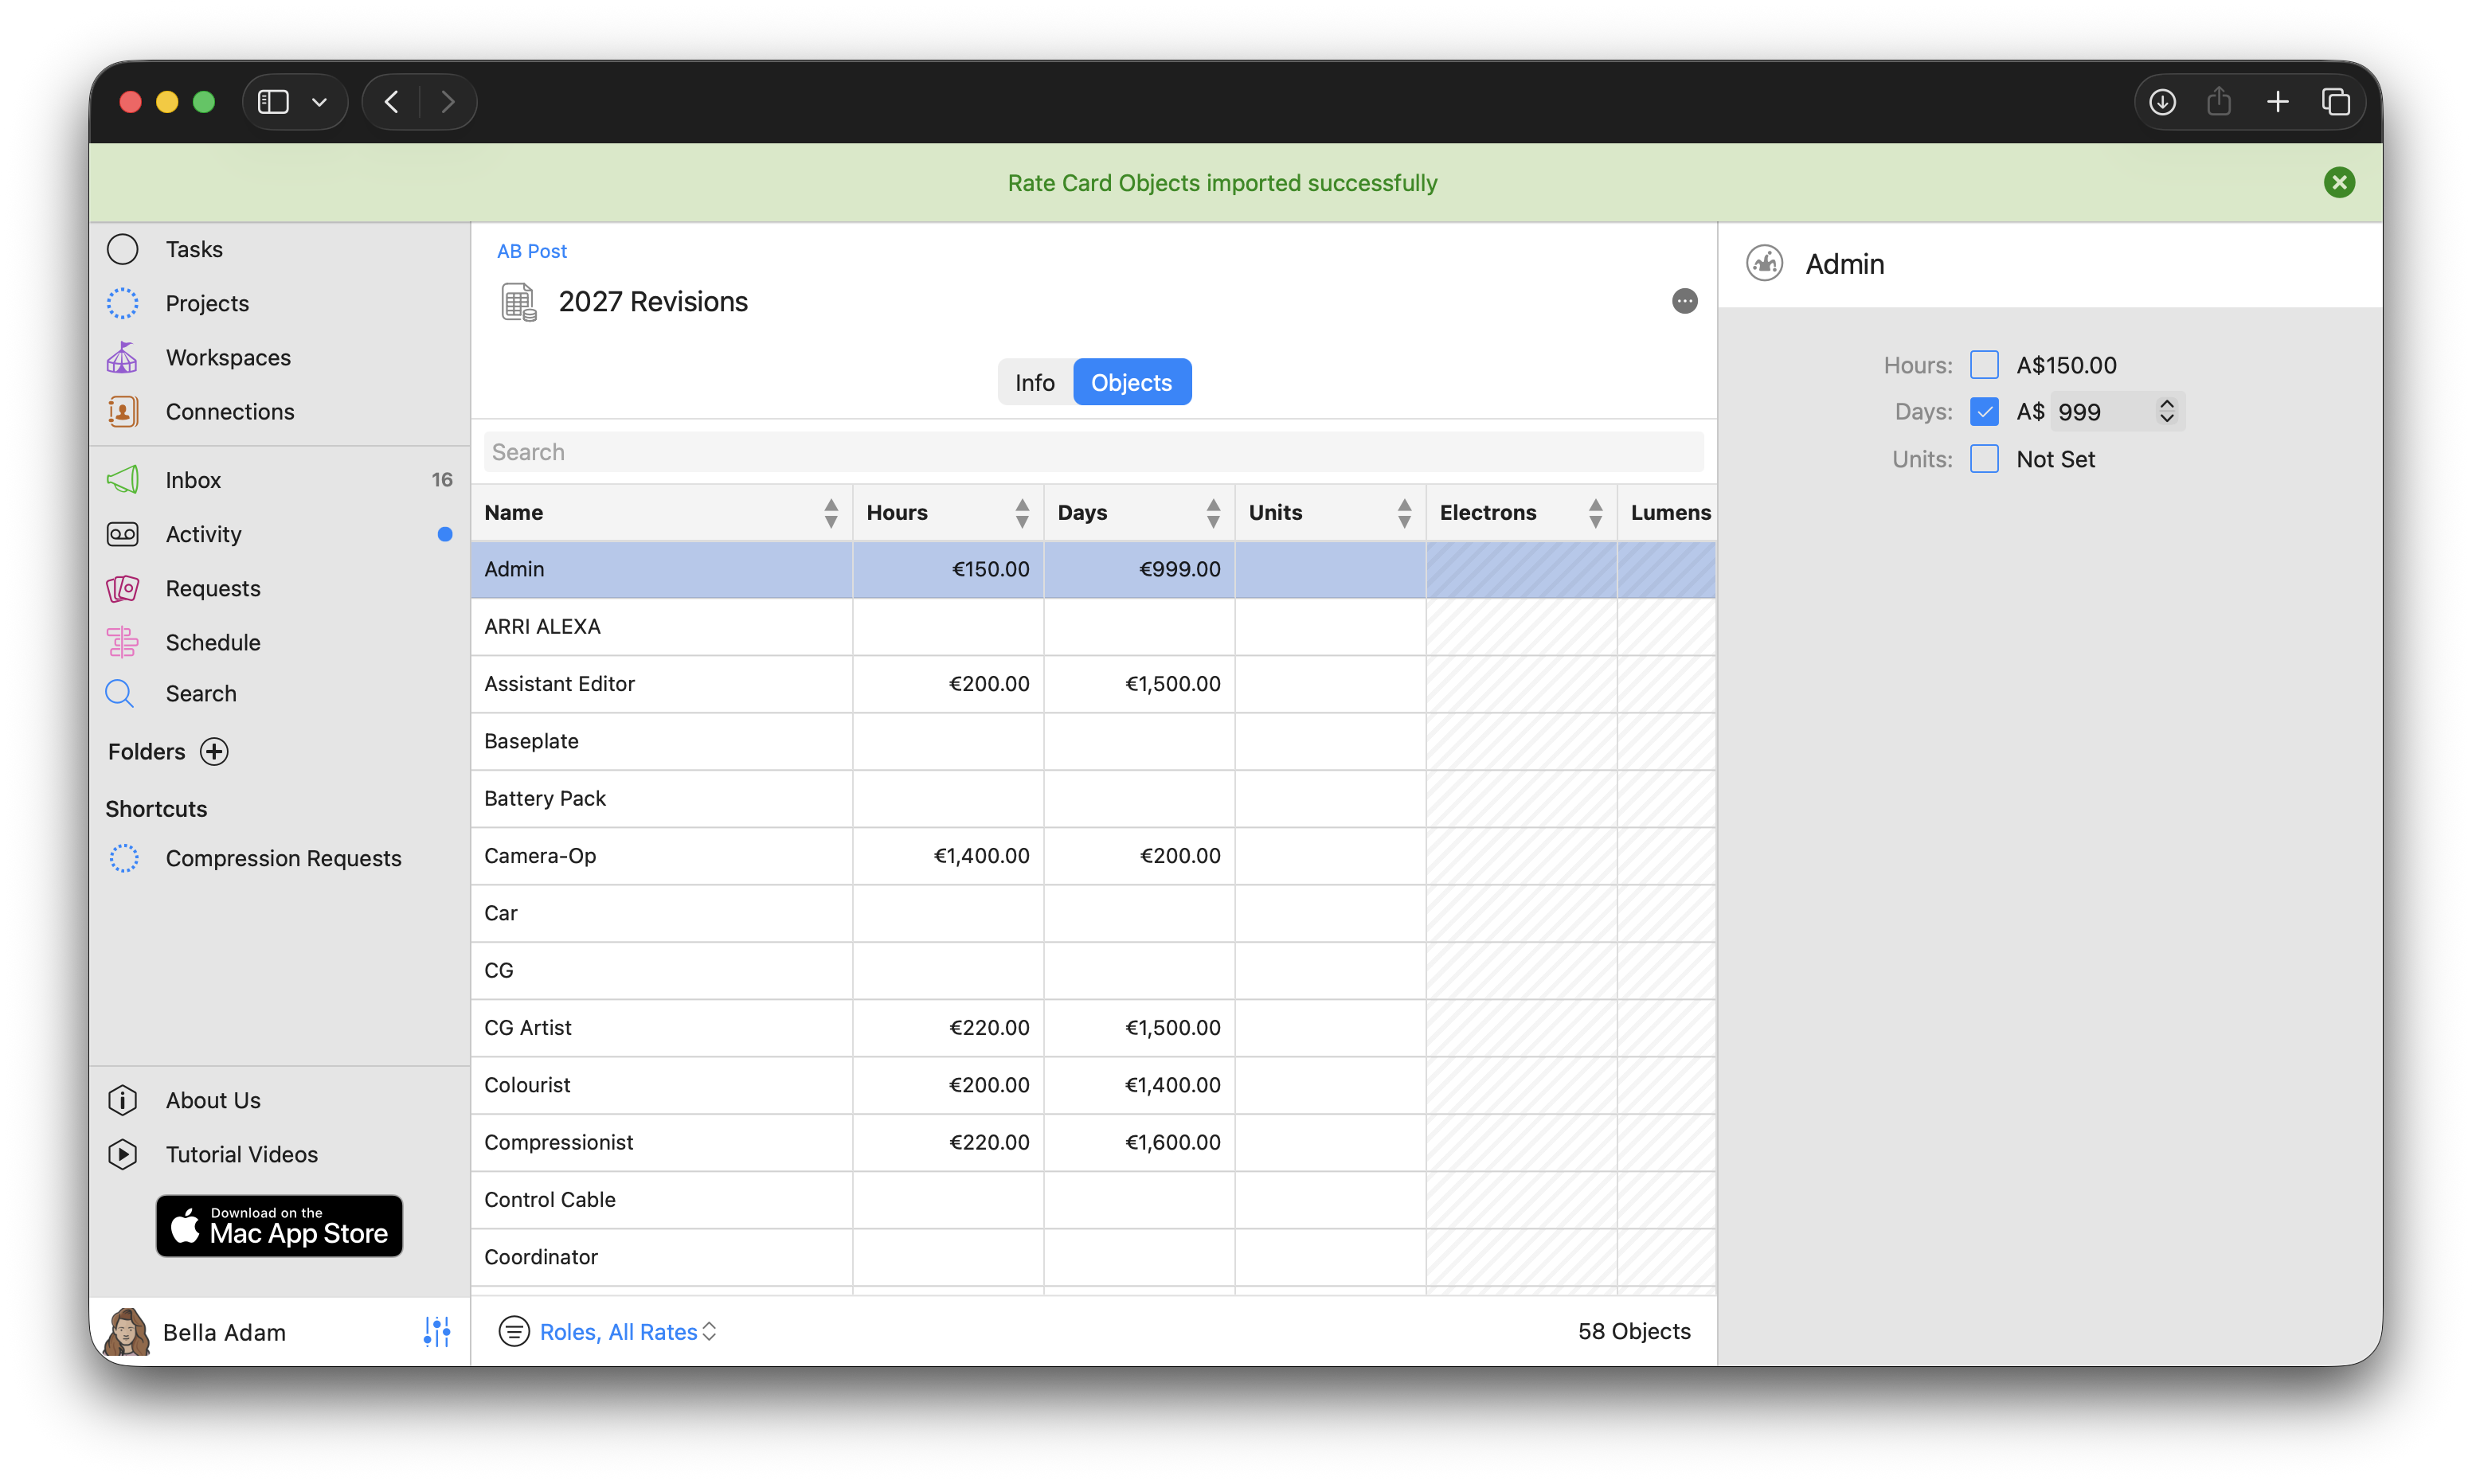This screenshot has height=1484, width=2472.
Task: Open Workspaces tent icon
Action: pyautogui.click(x=122, y=357)
